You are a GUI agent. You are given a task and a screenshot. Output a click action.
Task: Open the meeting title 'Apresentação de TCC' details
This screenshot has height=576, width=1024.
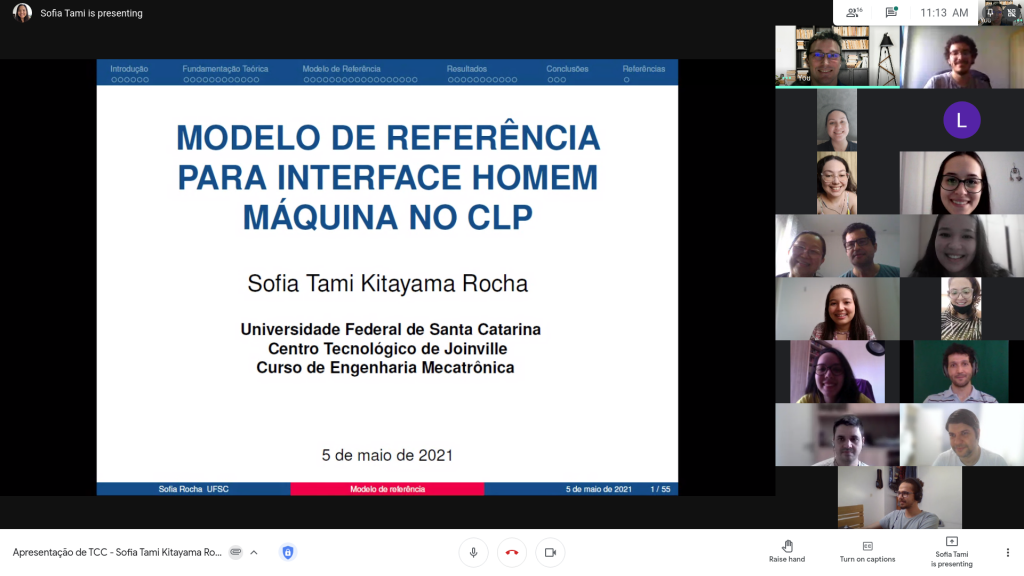(x=117, y=552)
